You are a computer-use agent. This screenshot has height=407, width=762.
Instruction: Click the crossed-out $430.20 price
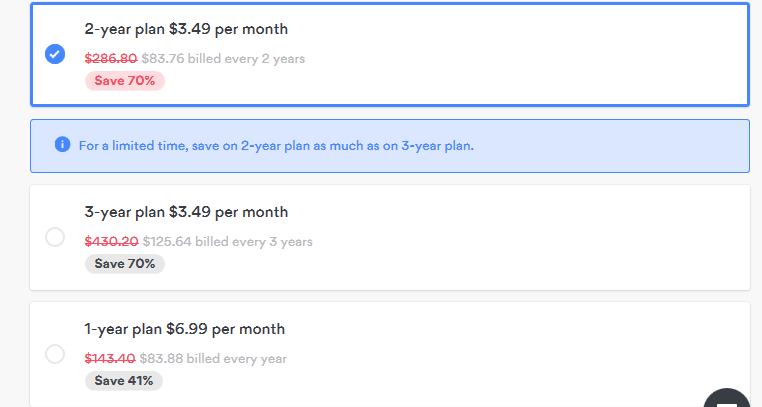(x=110, y=241)
